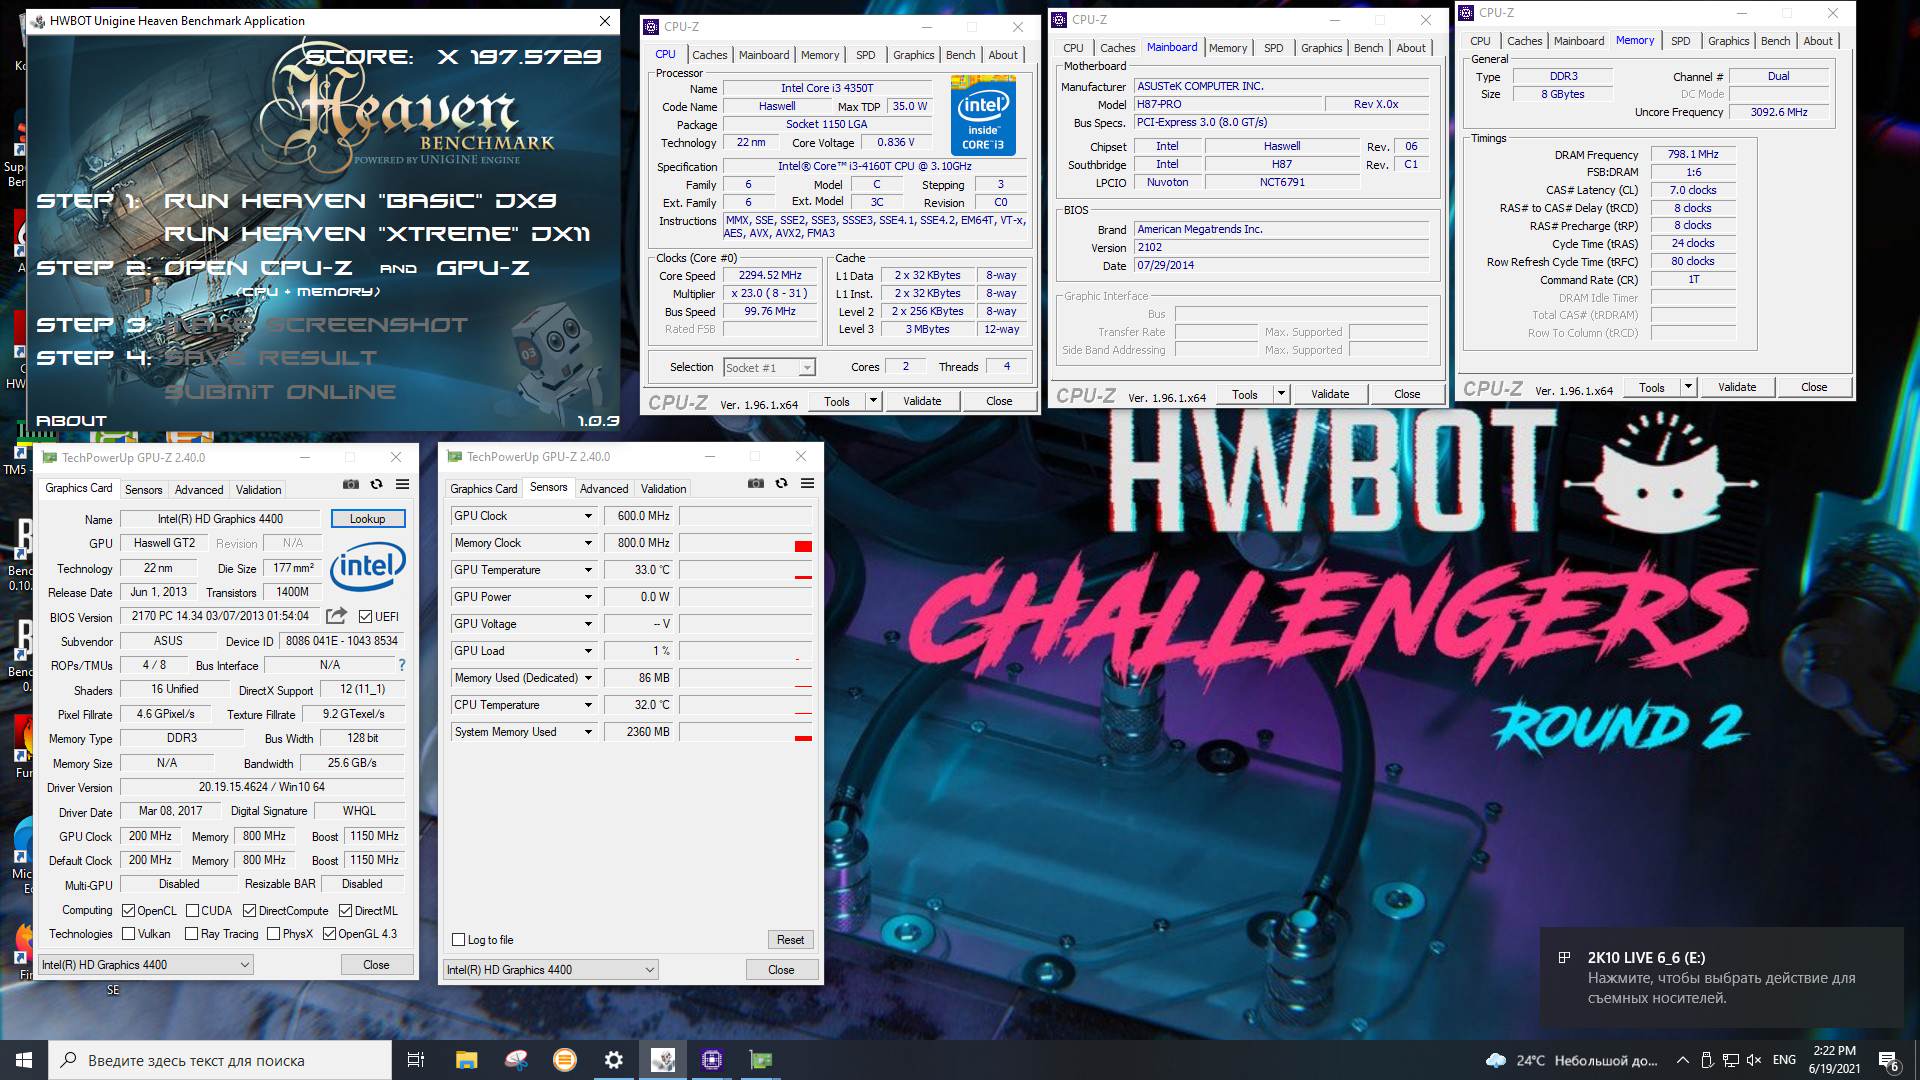Expand Memory Clock sensor dropdown

588,543
